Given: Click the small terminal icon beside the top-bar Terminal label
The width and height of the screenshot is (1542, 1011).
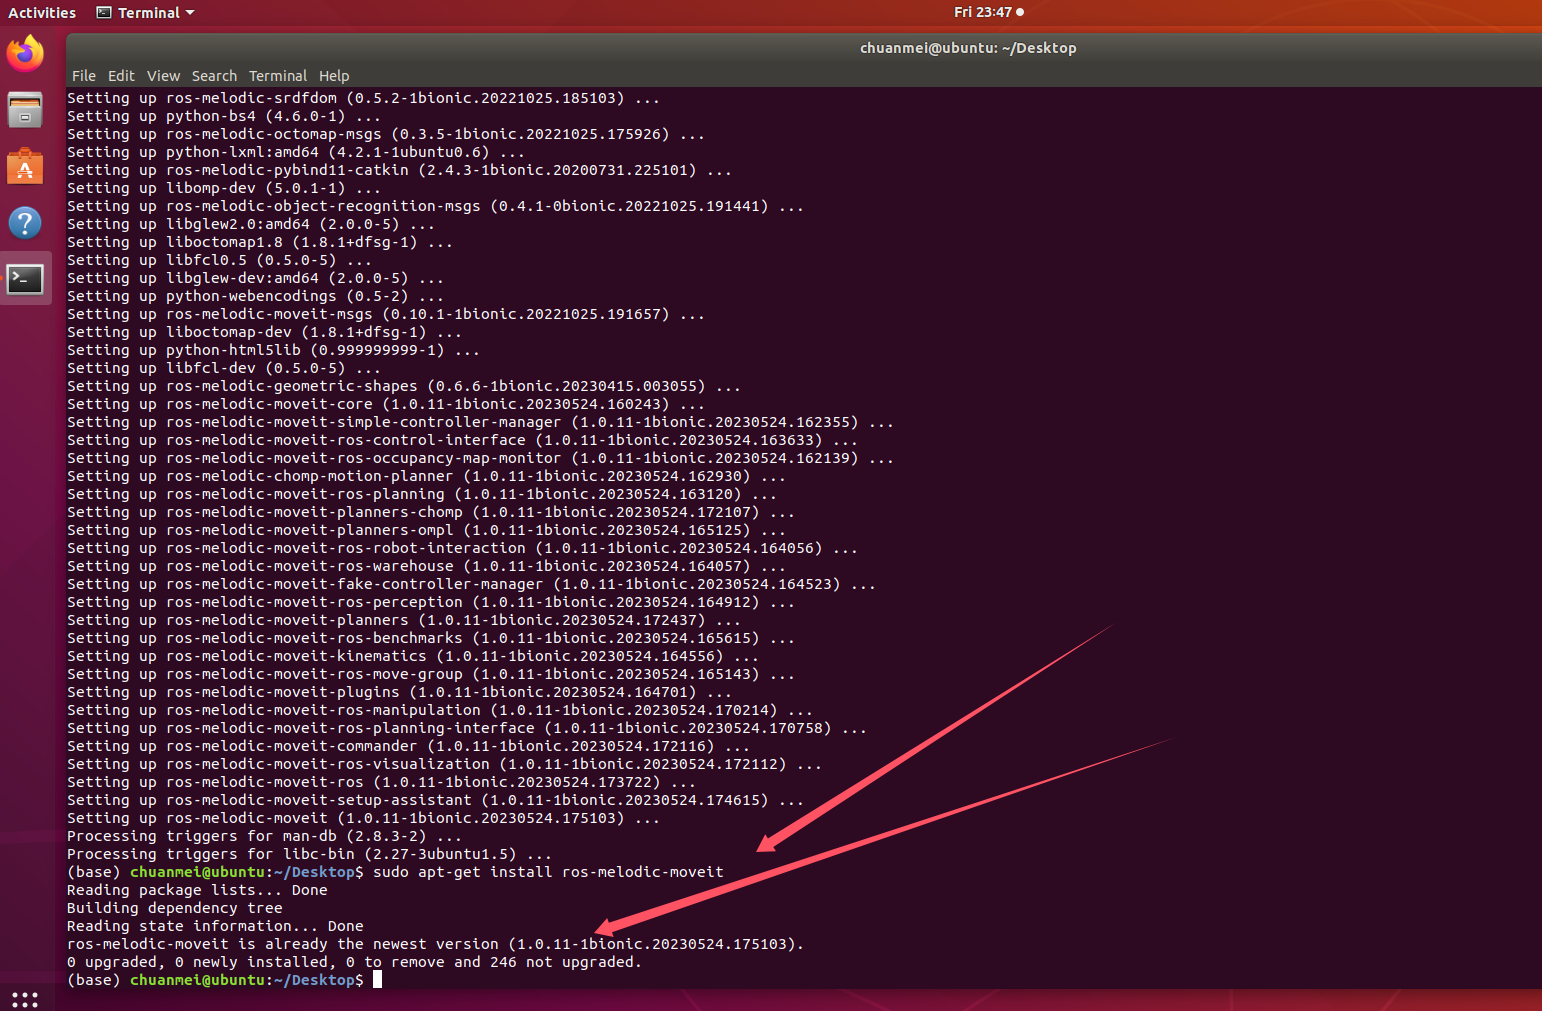Looking at the screenshot, I should tap(103, 12).
